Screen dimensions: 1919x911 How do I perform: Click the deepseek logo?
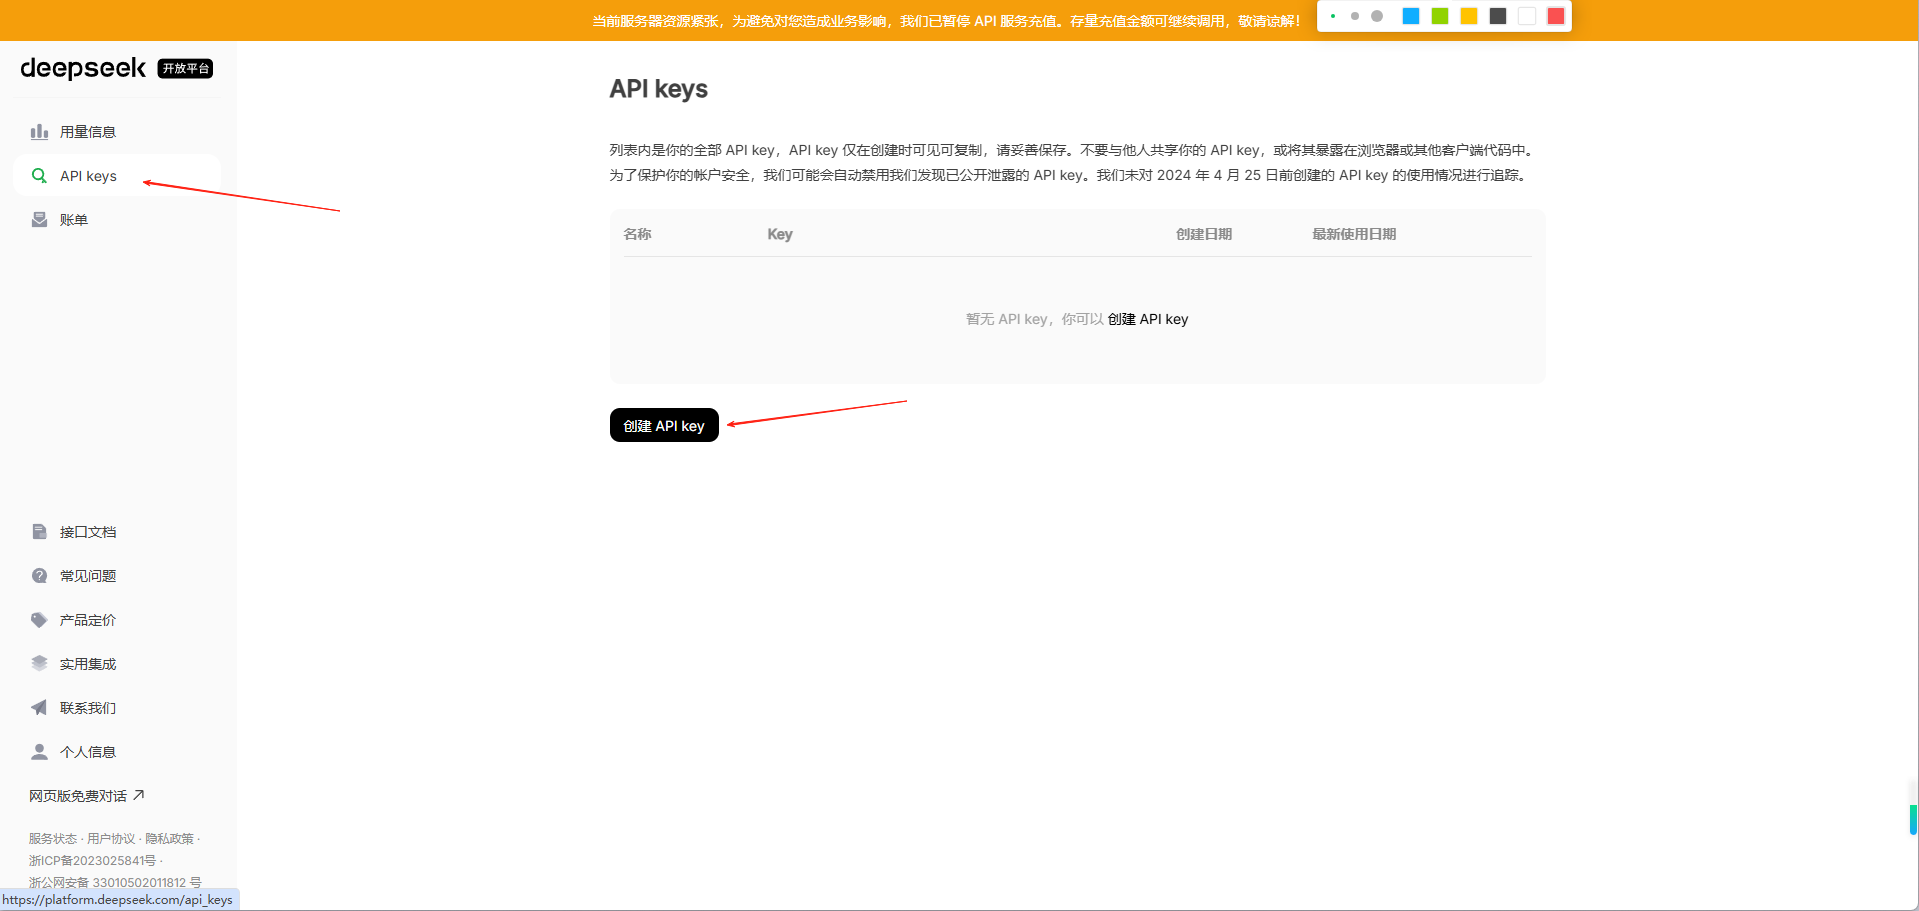click(x=83, y=68)
